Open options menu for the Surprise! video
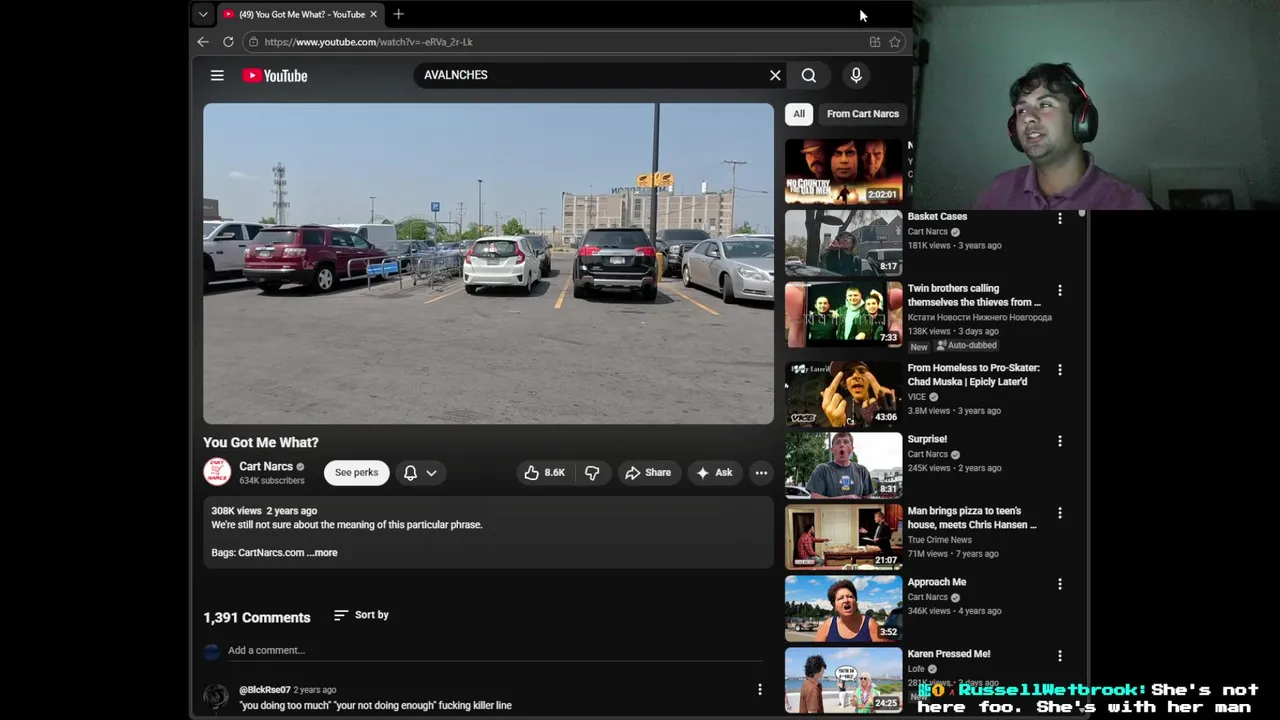The width and height of the screenshot is (1280, 720). [1060, 441]
